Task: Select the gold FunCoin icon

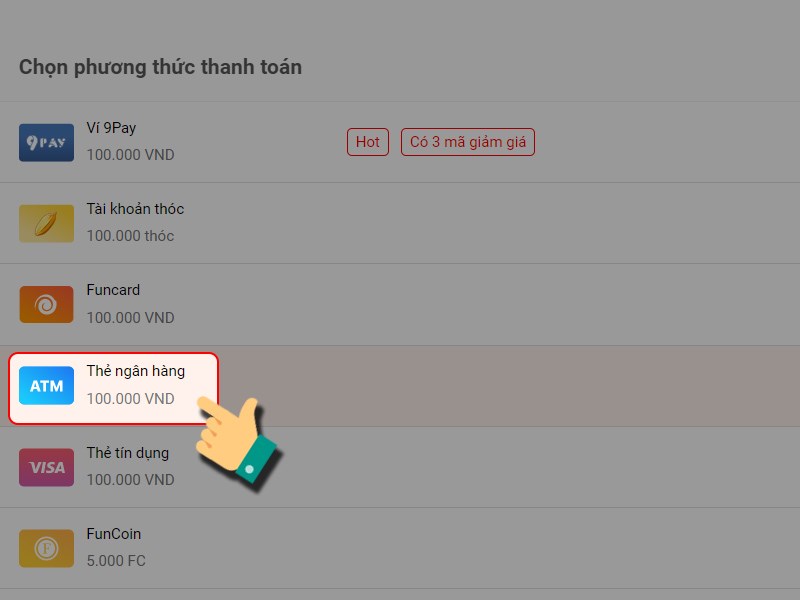Action: coord(46,548)
